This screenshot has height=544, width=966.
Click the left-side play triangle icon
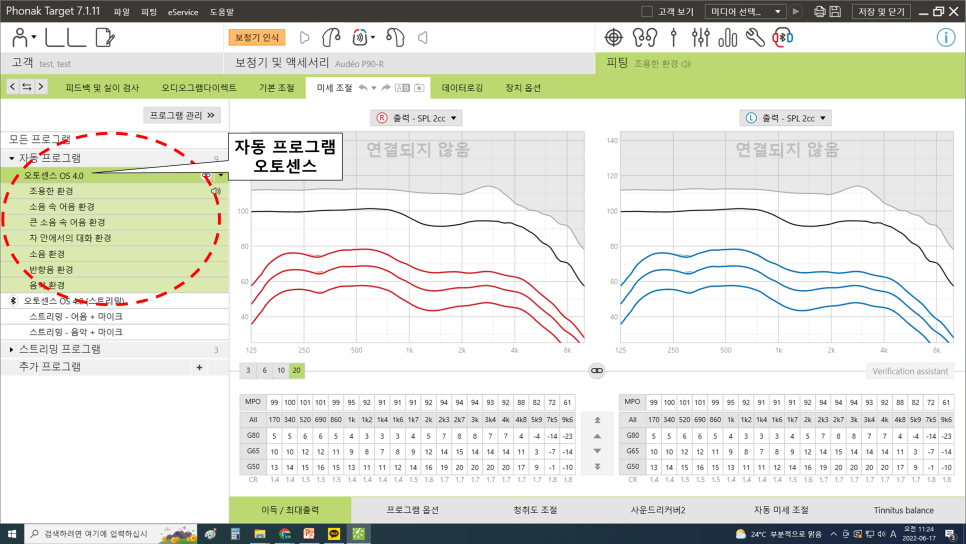point(423,38)
